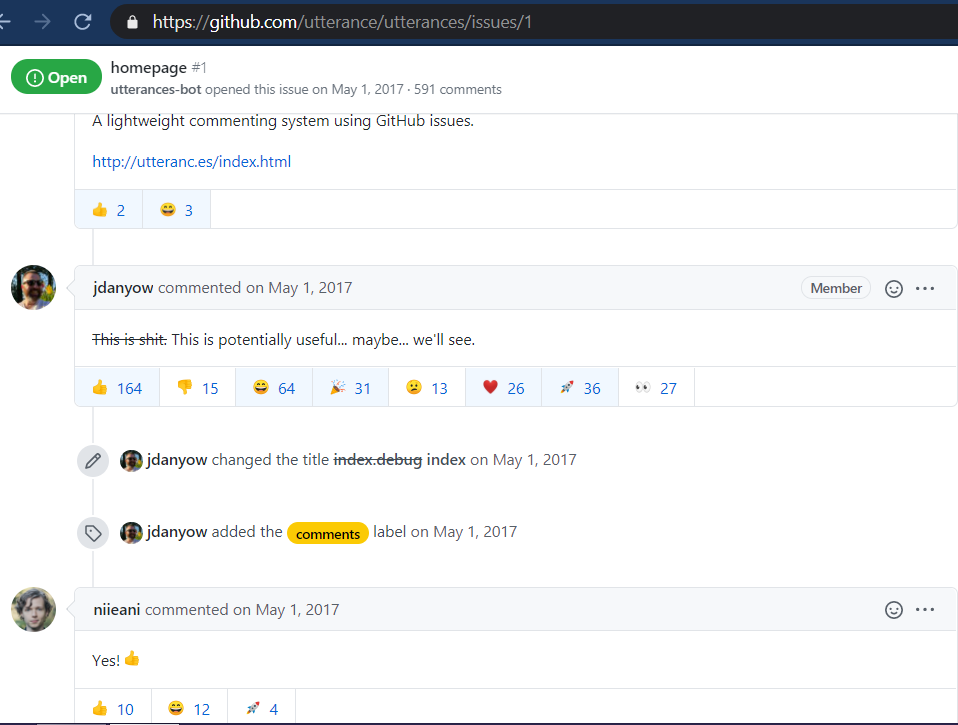Image resolution: width=958 pixels, height=725 pixels.
Task: Open niieani's profile avatar beside the comment
Action: pos(34,609)
